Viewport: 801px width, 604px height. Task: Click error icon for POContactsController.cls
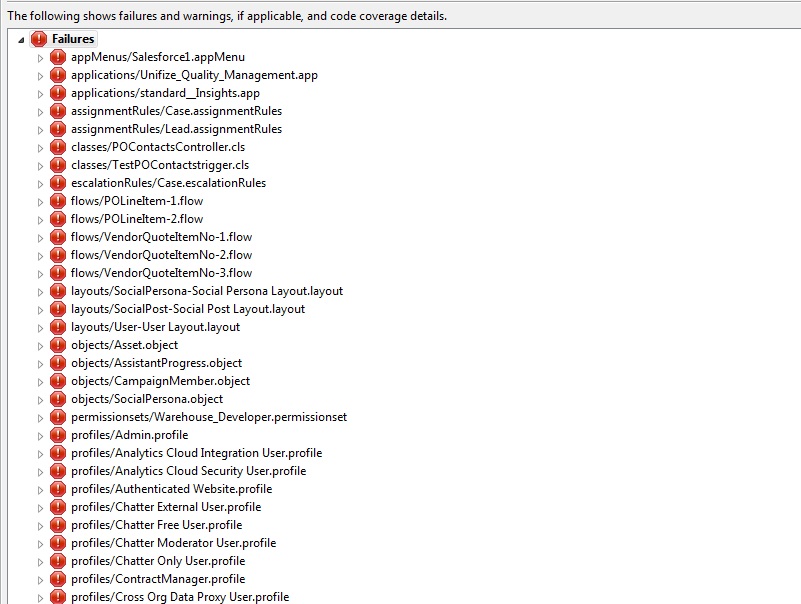point(58,147)
